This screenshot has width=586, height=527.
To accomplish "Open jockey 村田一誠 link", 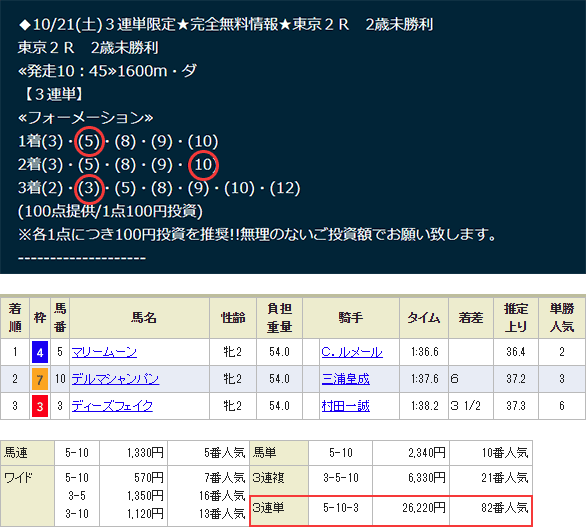I will pos(346,406).
